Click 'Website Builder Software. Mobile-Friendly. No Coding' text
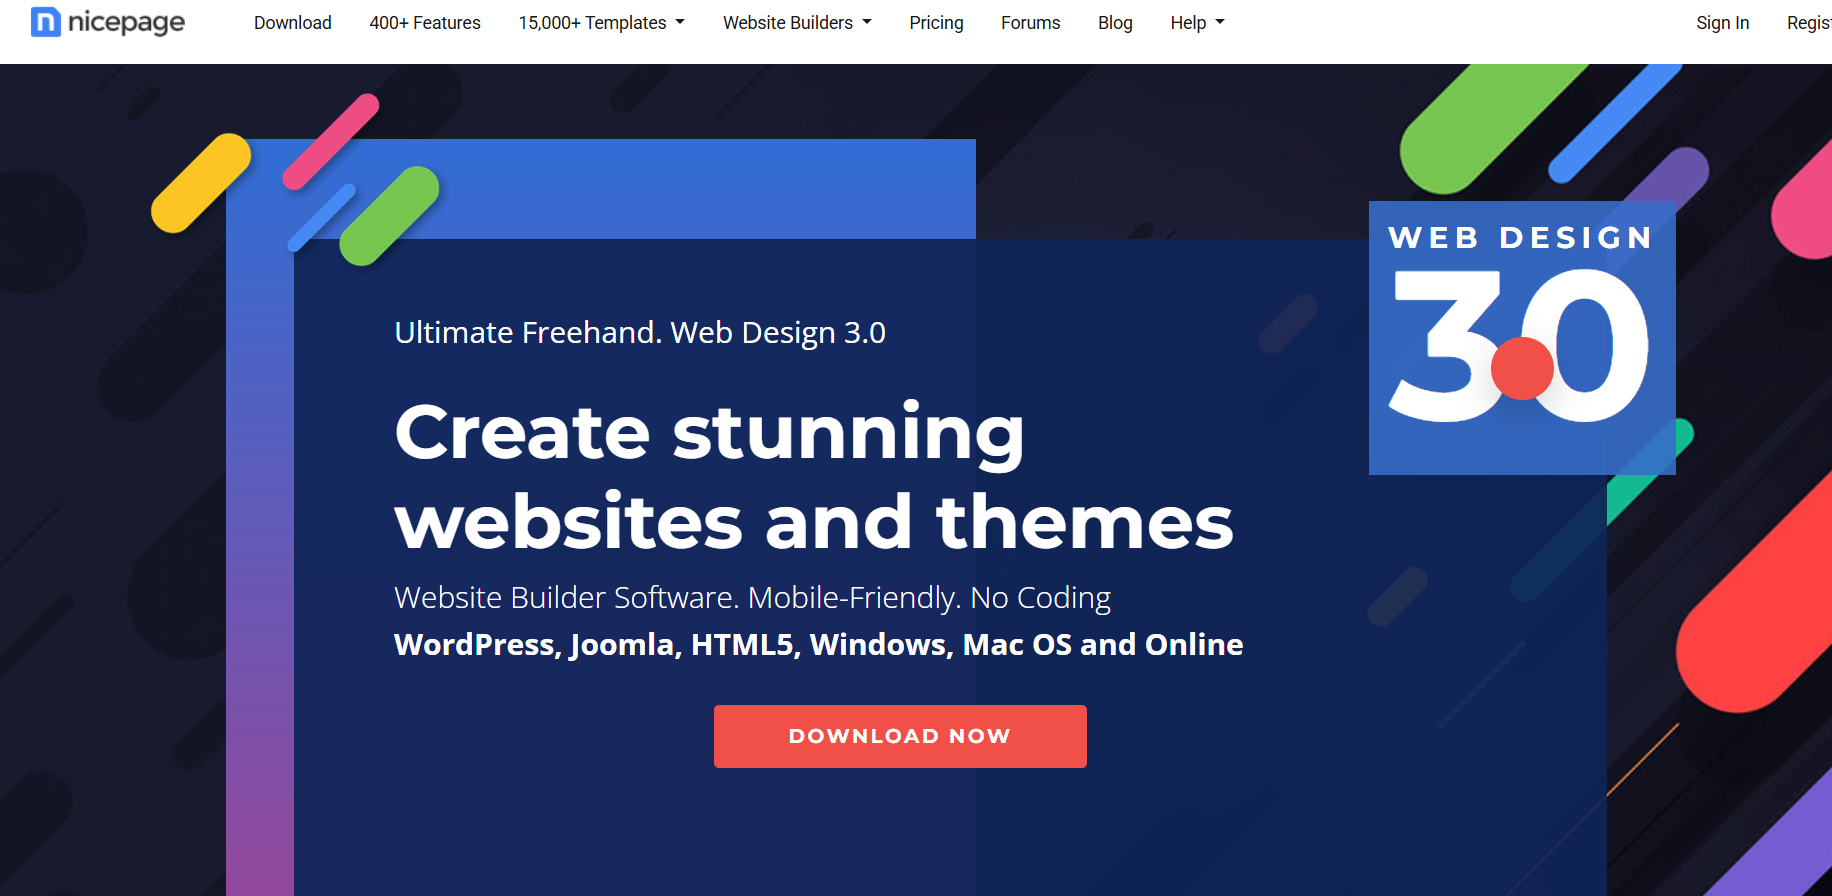This screenshot has width=1832, height=896. pyautogui.click(x=752, y=597)
